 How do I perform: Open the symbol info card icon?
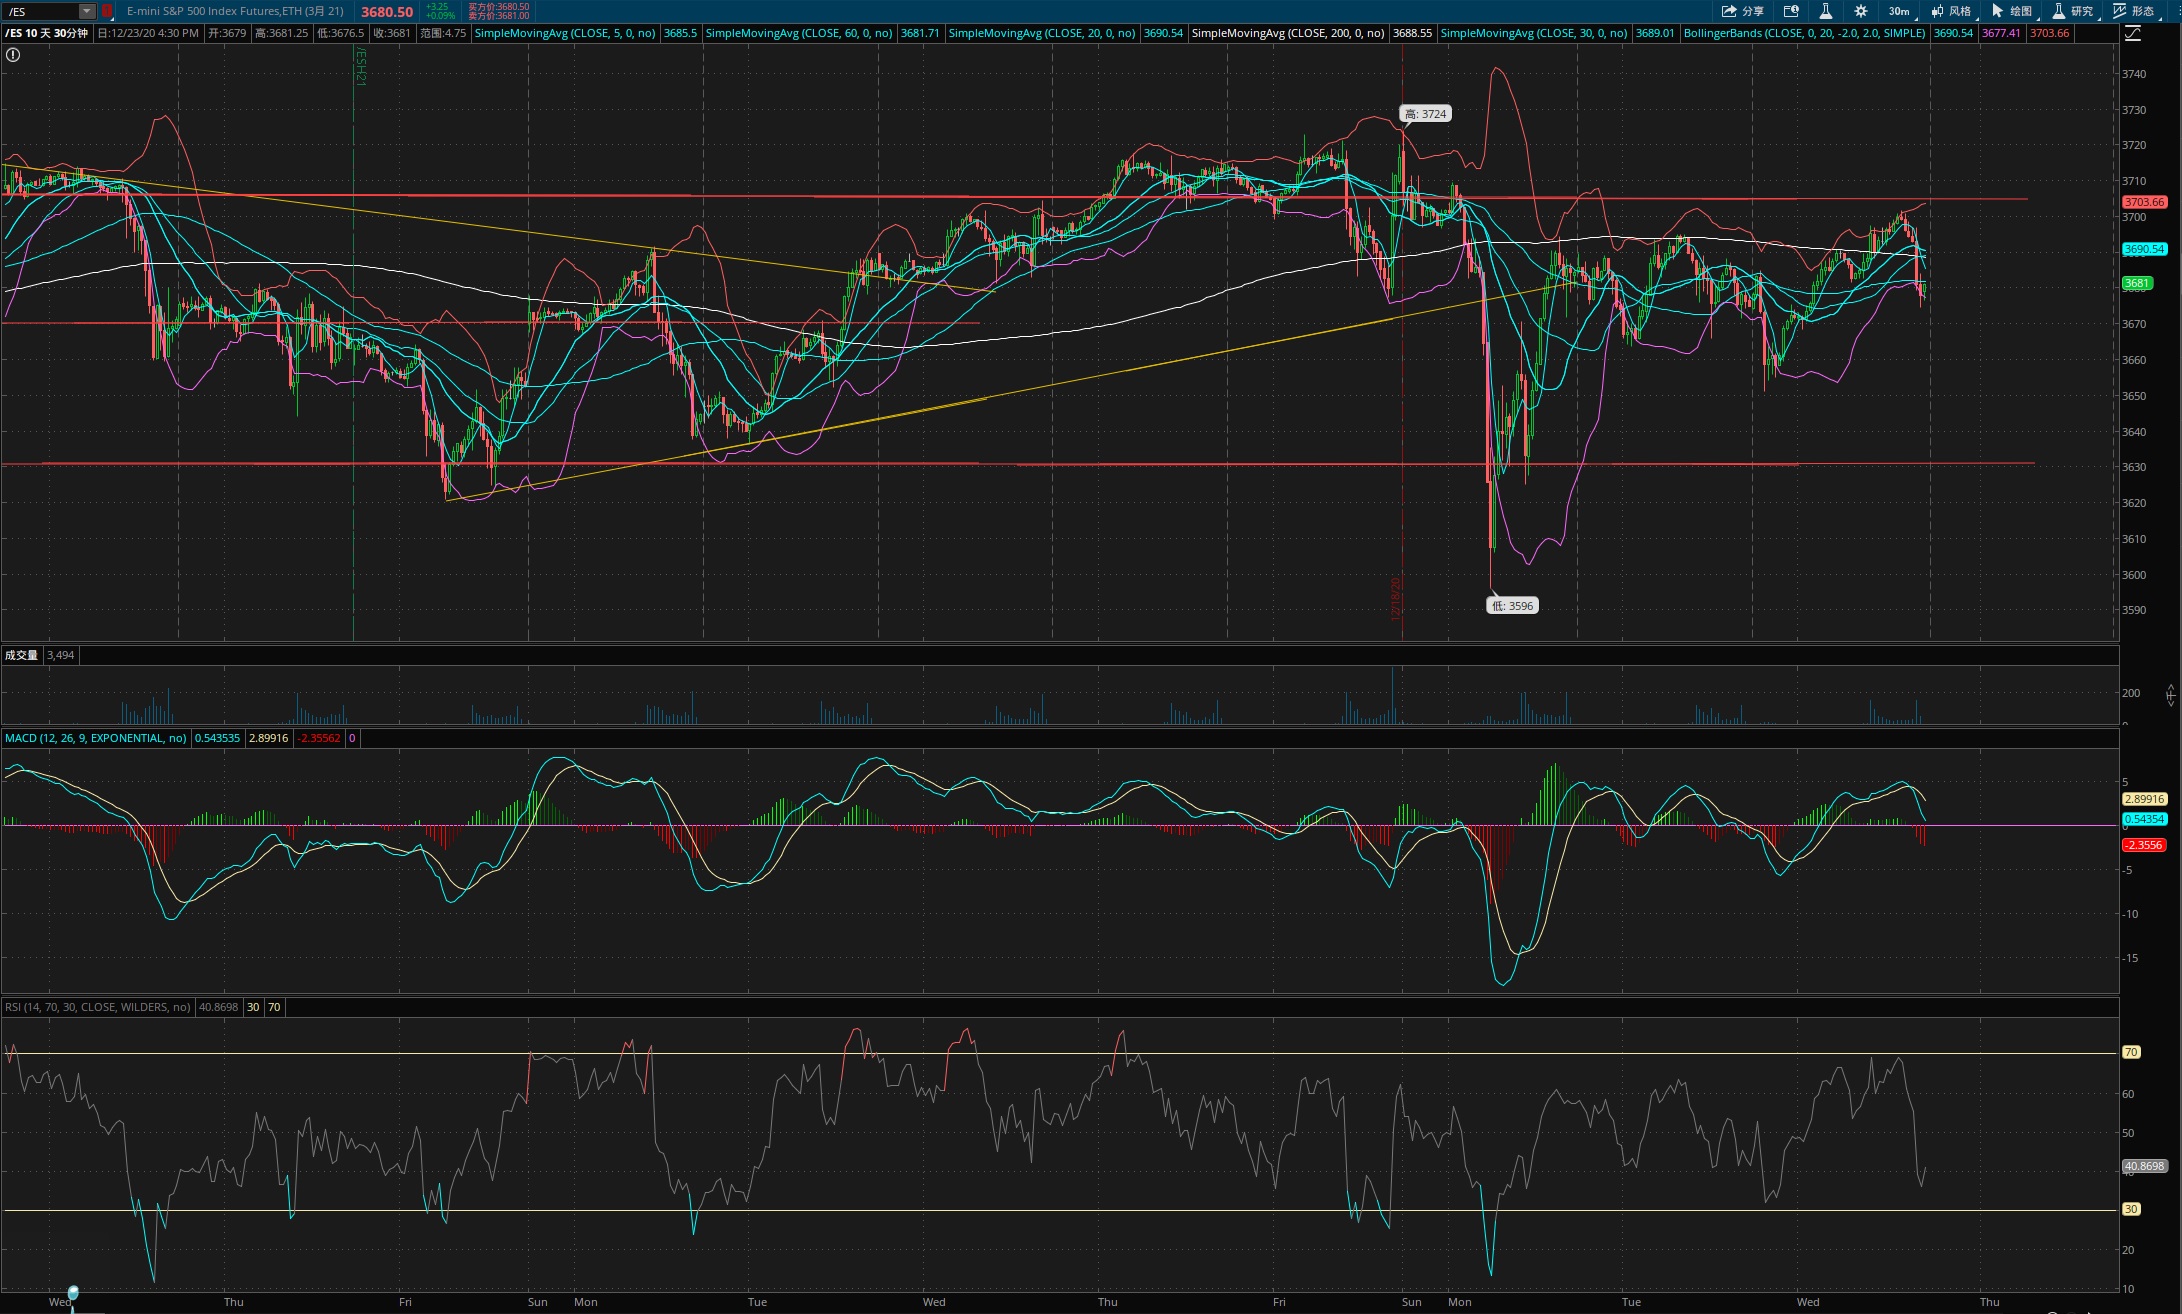[x=1791, y=11]
